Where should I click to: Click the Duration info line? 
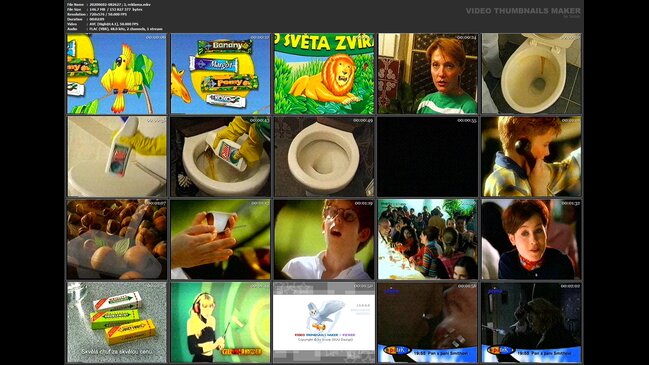(86, 19)
